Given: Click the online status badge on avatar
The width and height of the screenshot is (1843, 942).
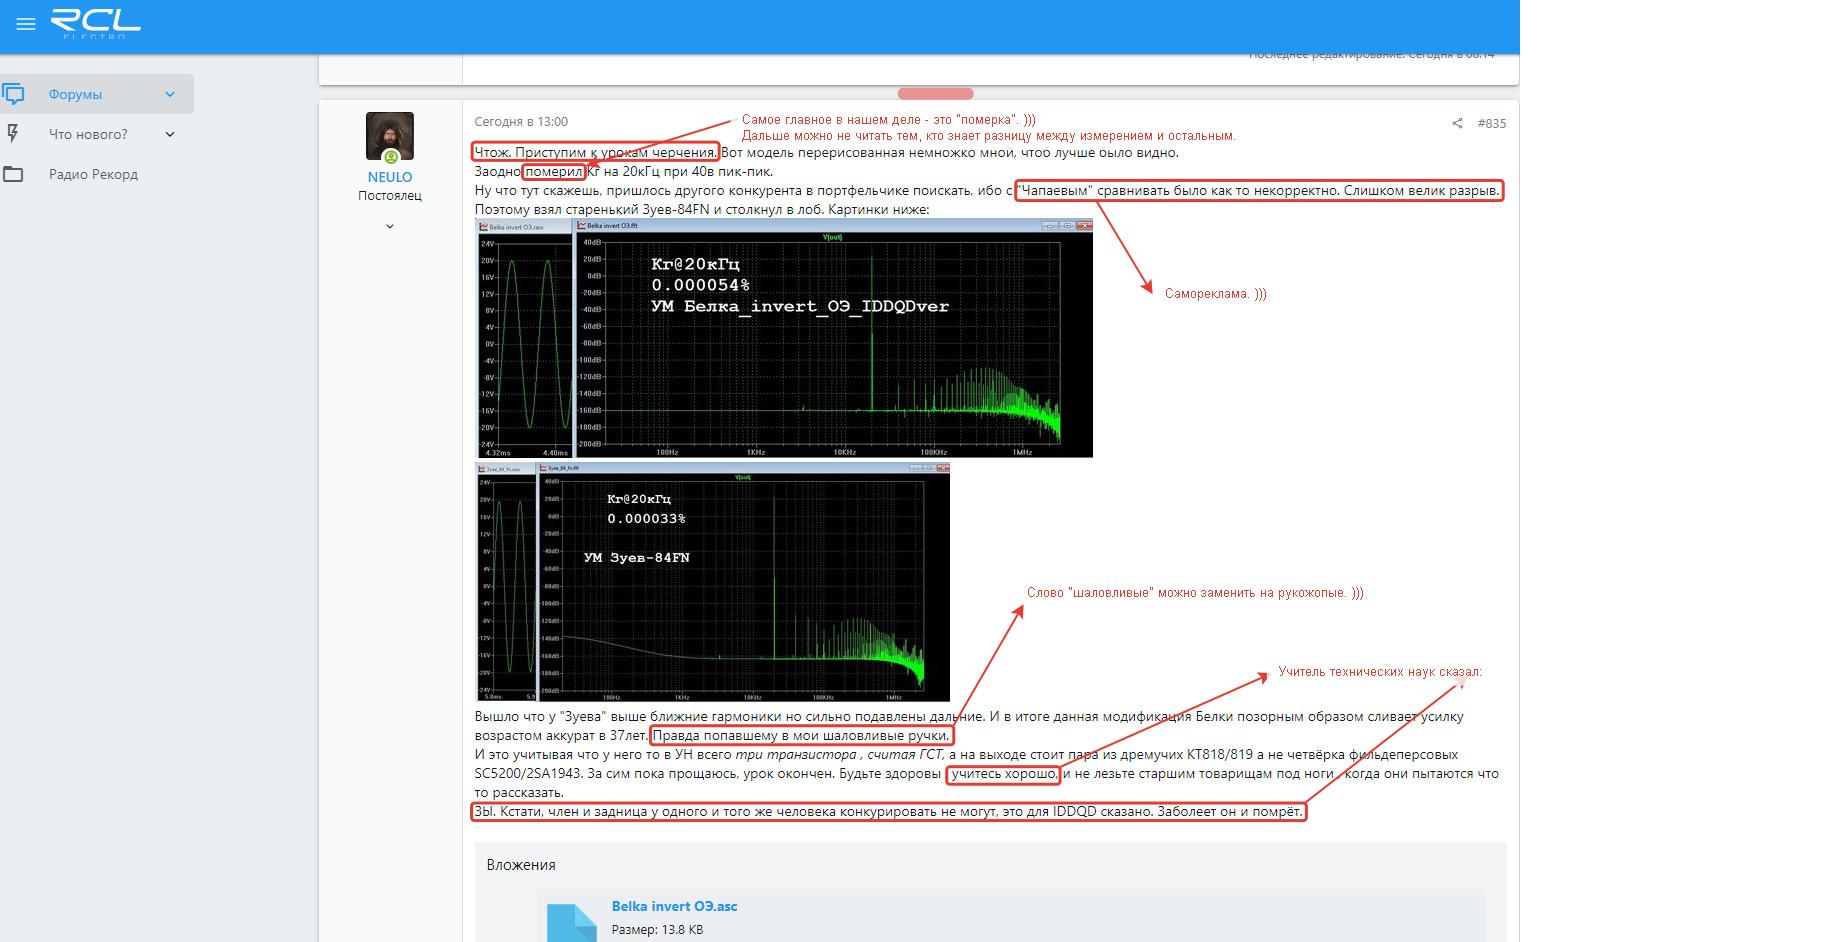Looking at the screenshot, I should (391, 157).
